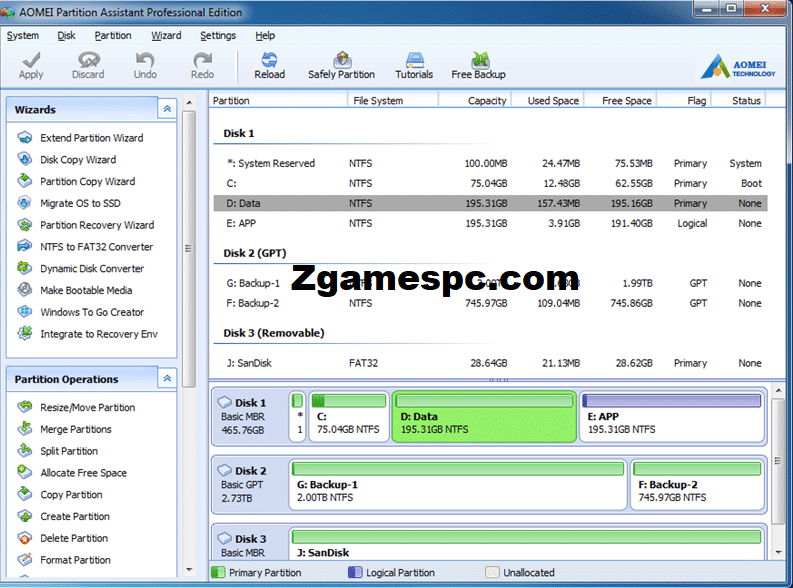Click the E: APP block in disk map
The width and height of the screenshot is (793, 588).
[672, 416]
